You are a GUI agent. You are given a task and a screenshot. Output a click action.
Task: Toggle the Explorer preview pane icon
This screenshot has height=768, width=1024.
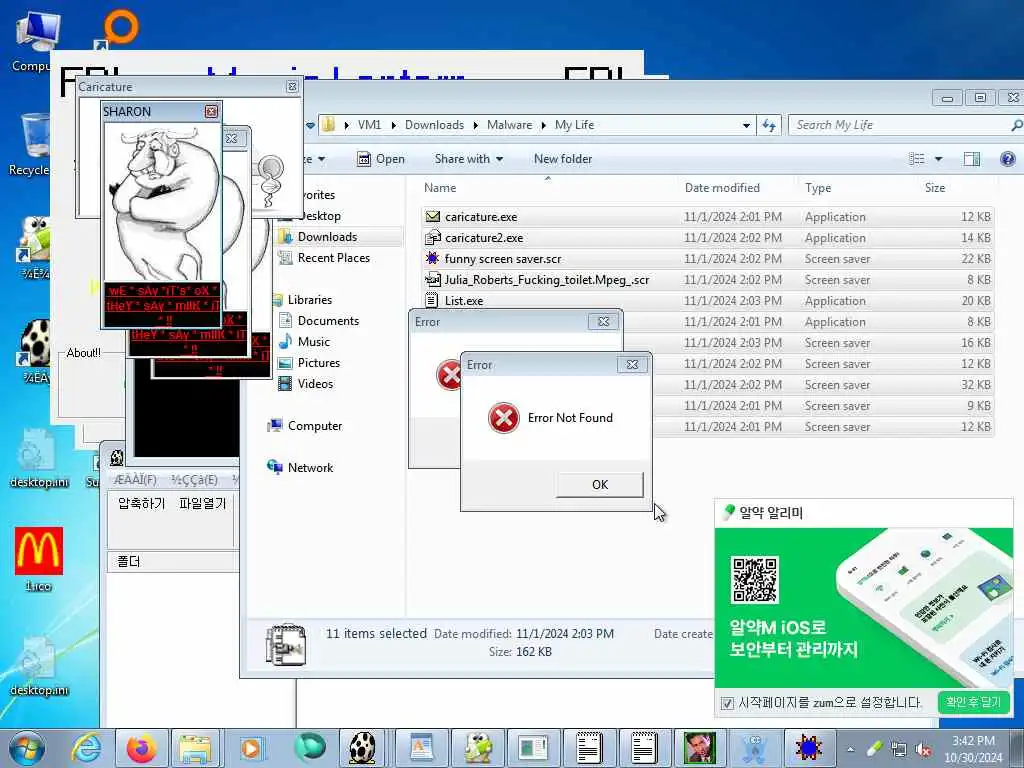coord(972,159)
